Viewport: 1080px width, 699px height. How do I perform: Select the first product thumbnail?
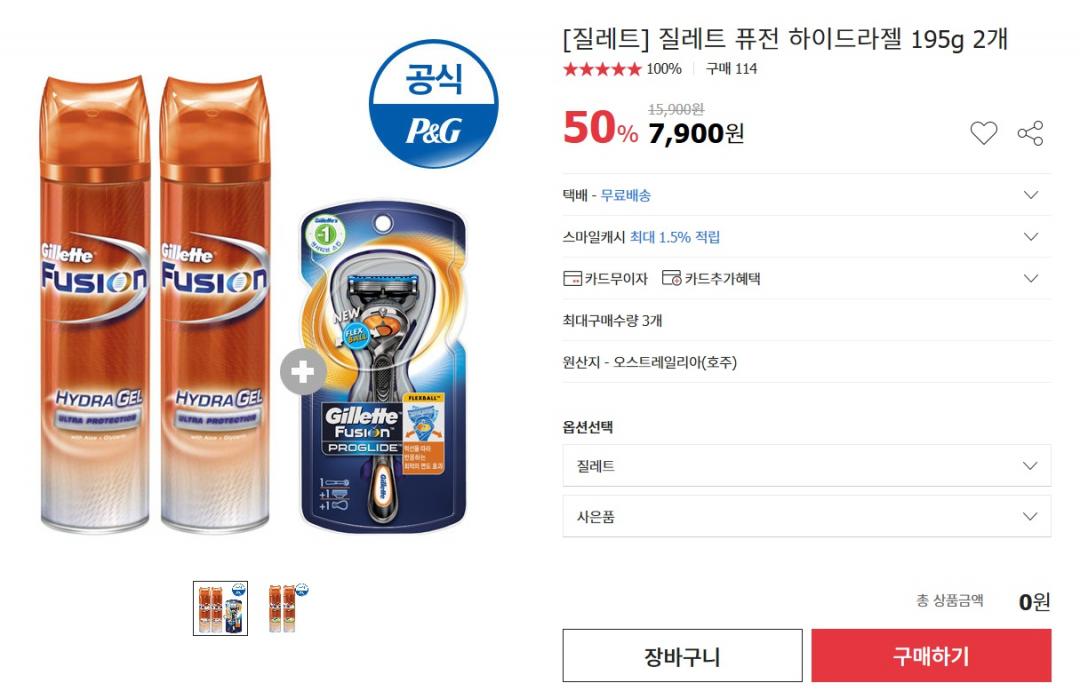click(220, 608)
